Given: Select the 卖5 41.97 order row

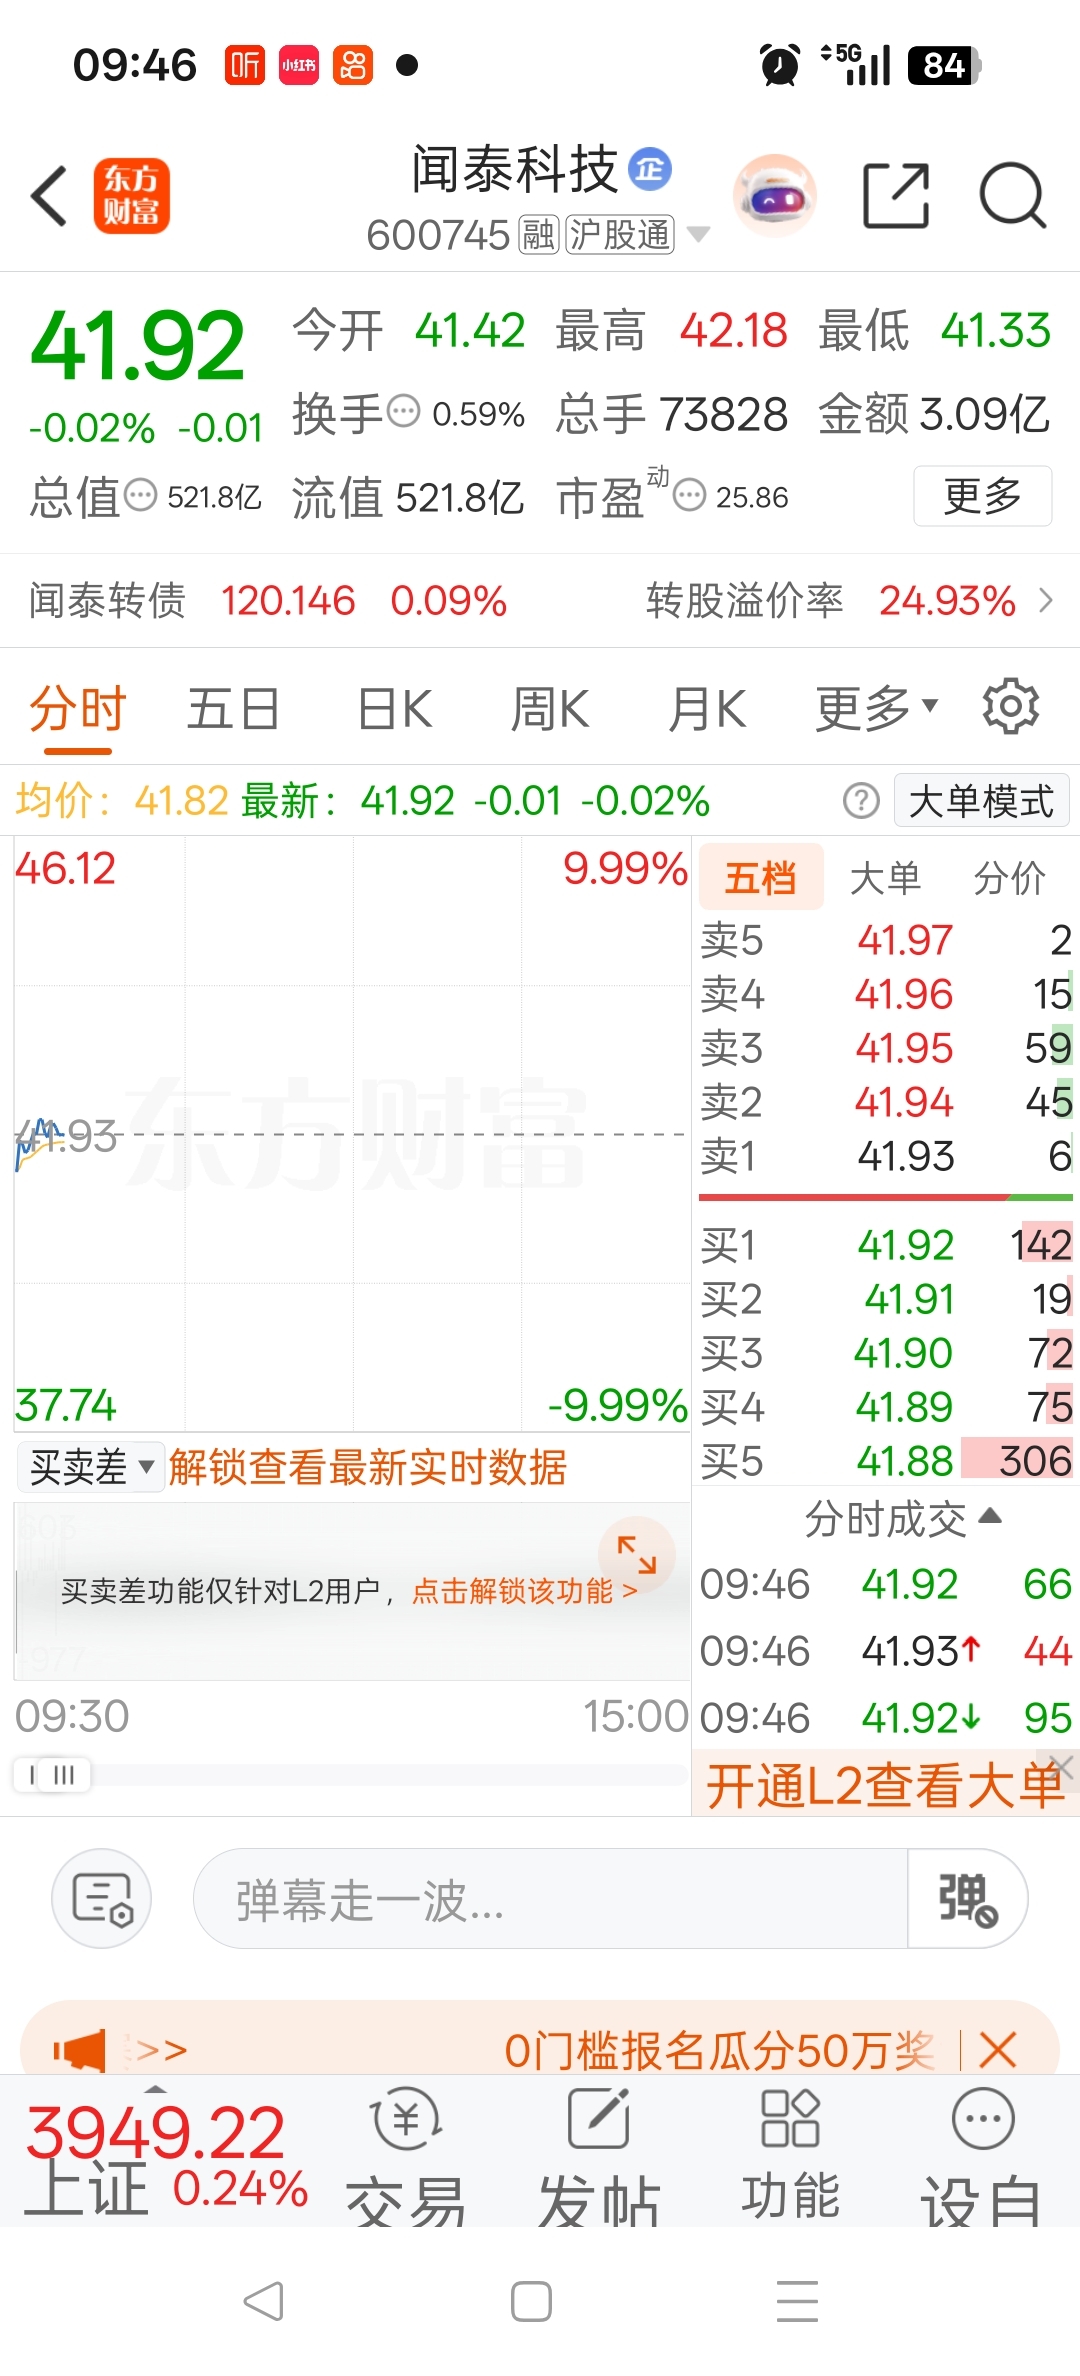Looking at the screenshot, I should (886, 940).
